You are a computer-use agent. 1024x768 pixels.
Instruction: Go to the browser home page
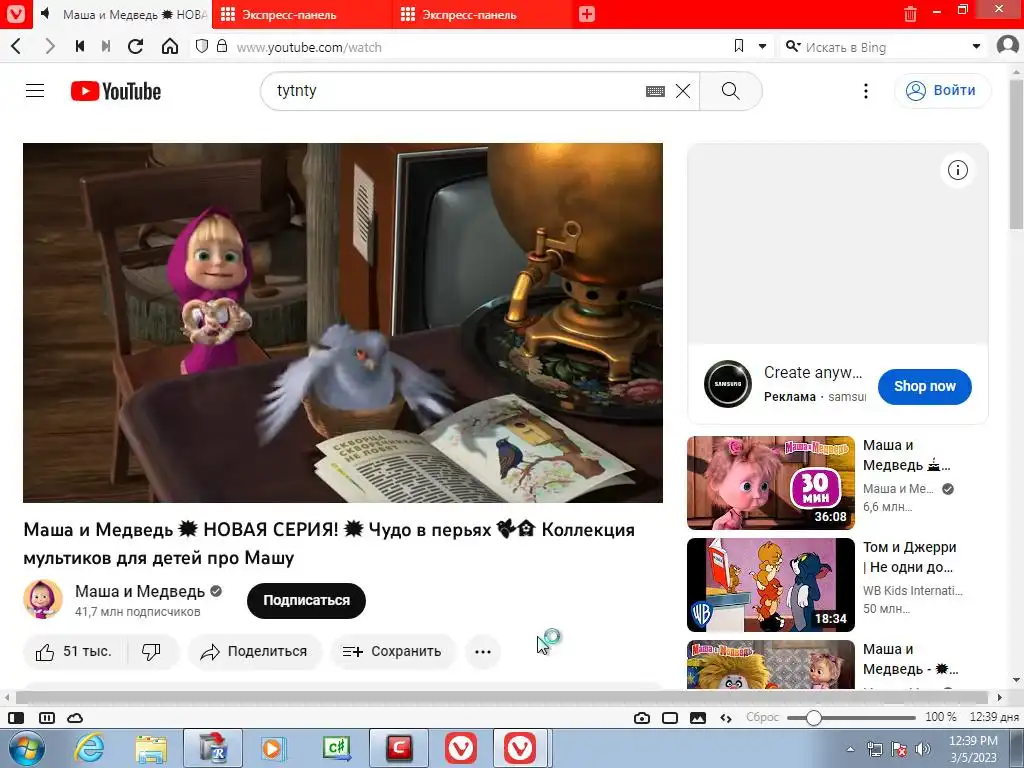[x=170, y=46]
